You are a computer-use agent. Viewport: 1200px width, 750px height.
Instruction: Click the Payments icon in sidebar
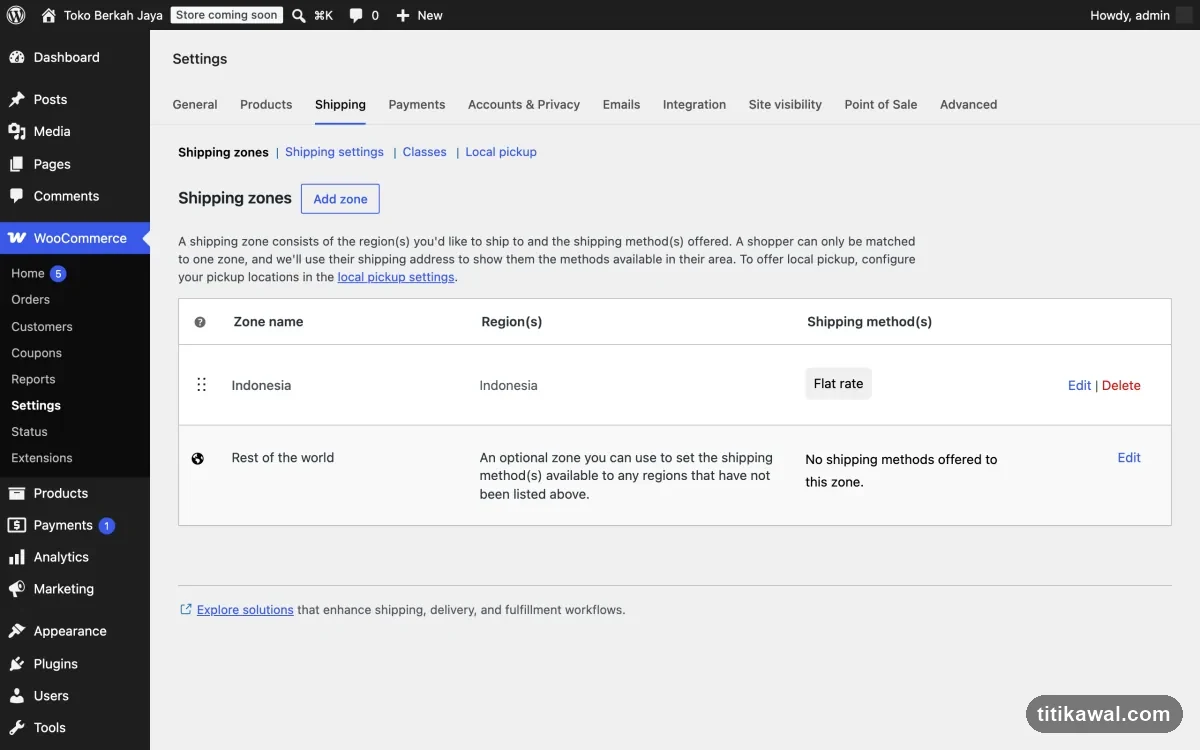(17, 525)
